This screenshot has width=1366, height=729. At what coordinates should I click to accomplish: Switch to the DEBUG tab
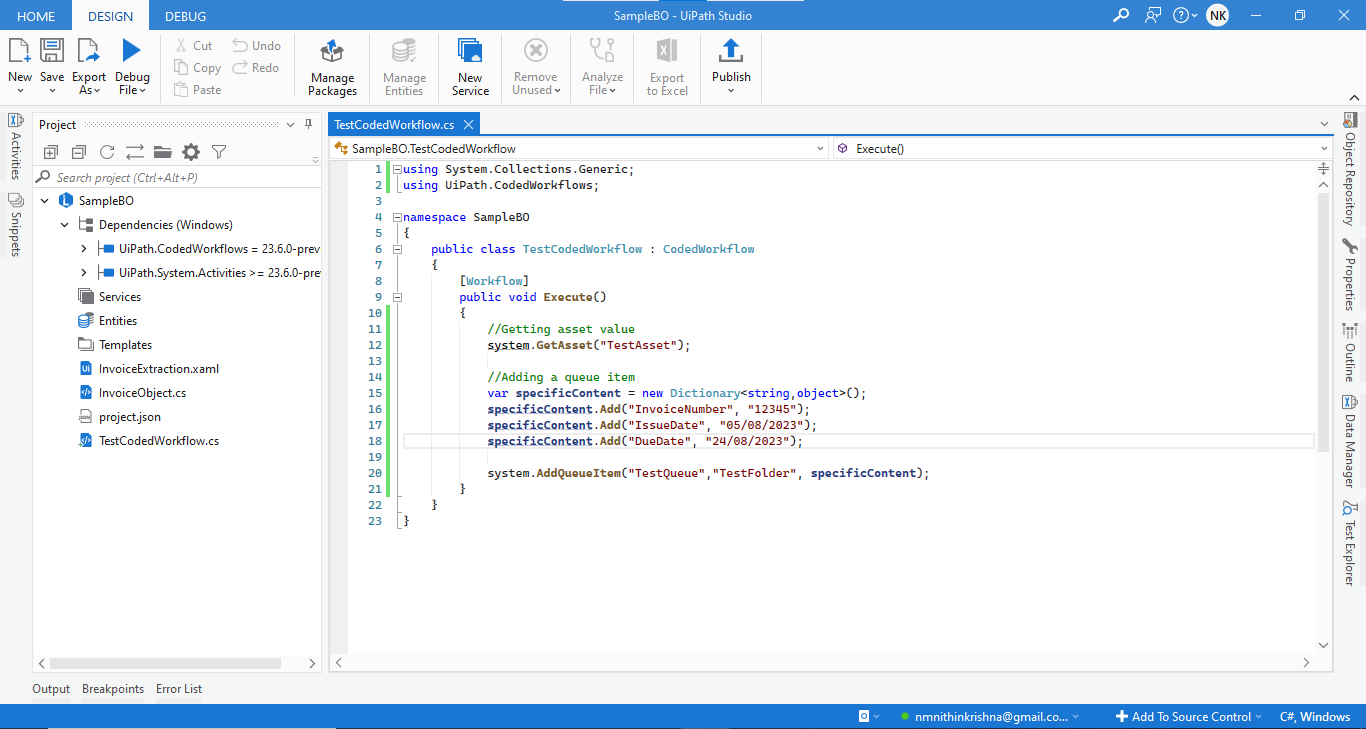185,16
